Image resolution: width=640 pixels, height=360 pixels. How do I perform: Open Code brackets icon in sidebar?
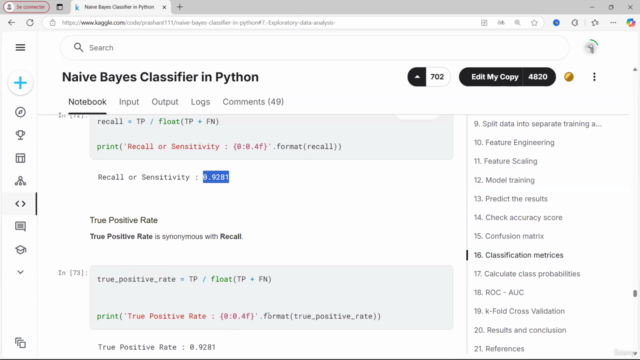point(20,204)
